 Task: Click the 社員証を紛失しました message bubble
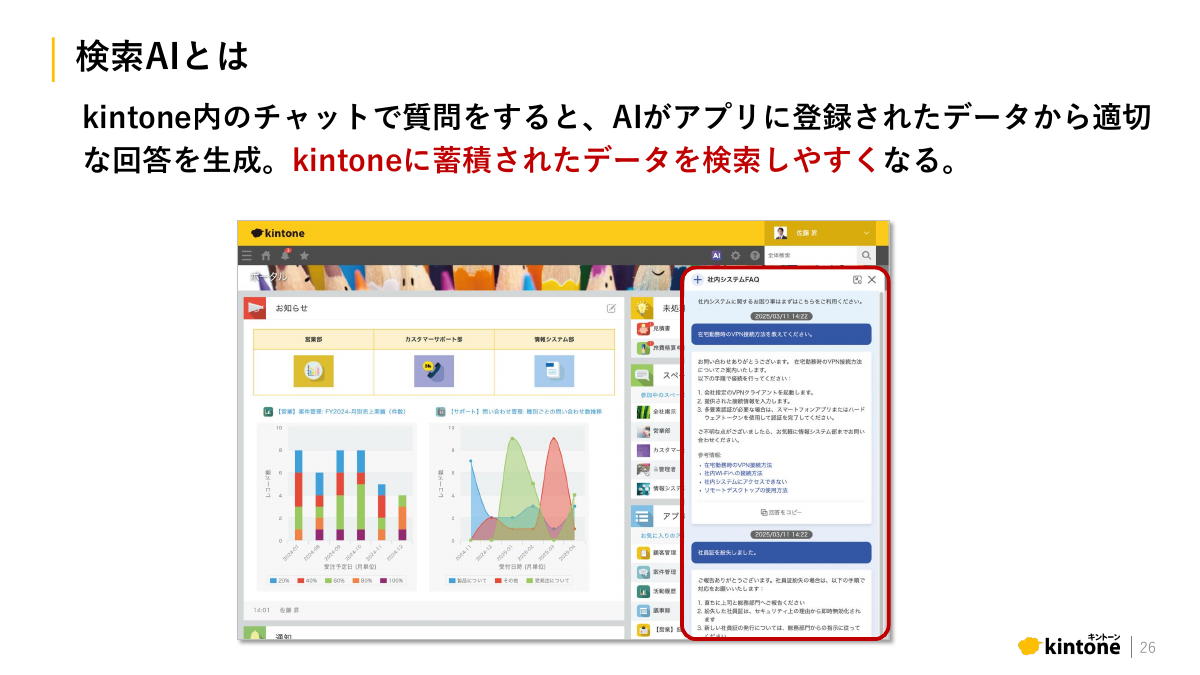click(x=781, y=552)
